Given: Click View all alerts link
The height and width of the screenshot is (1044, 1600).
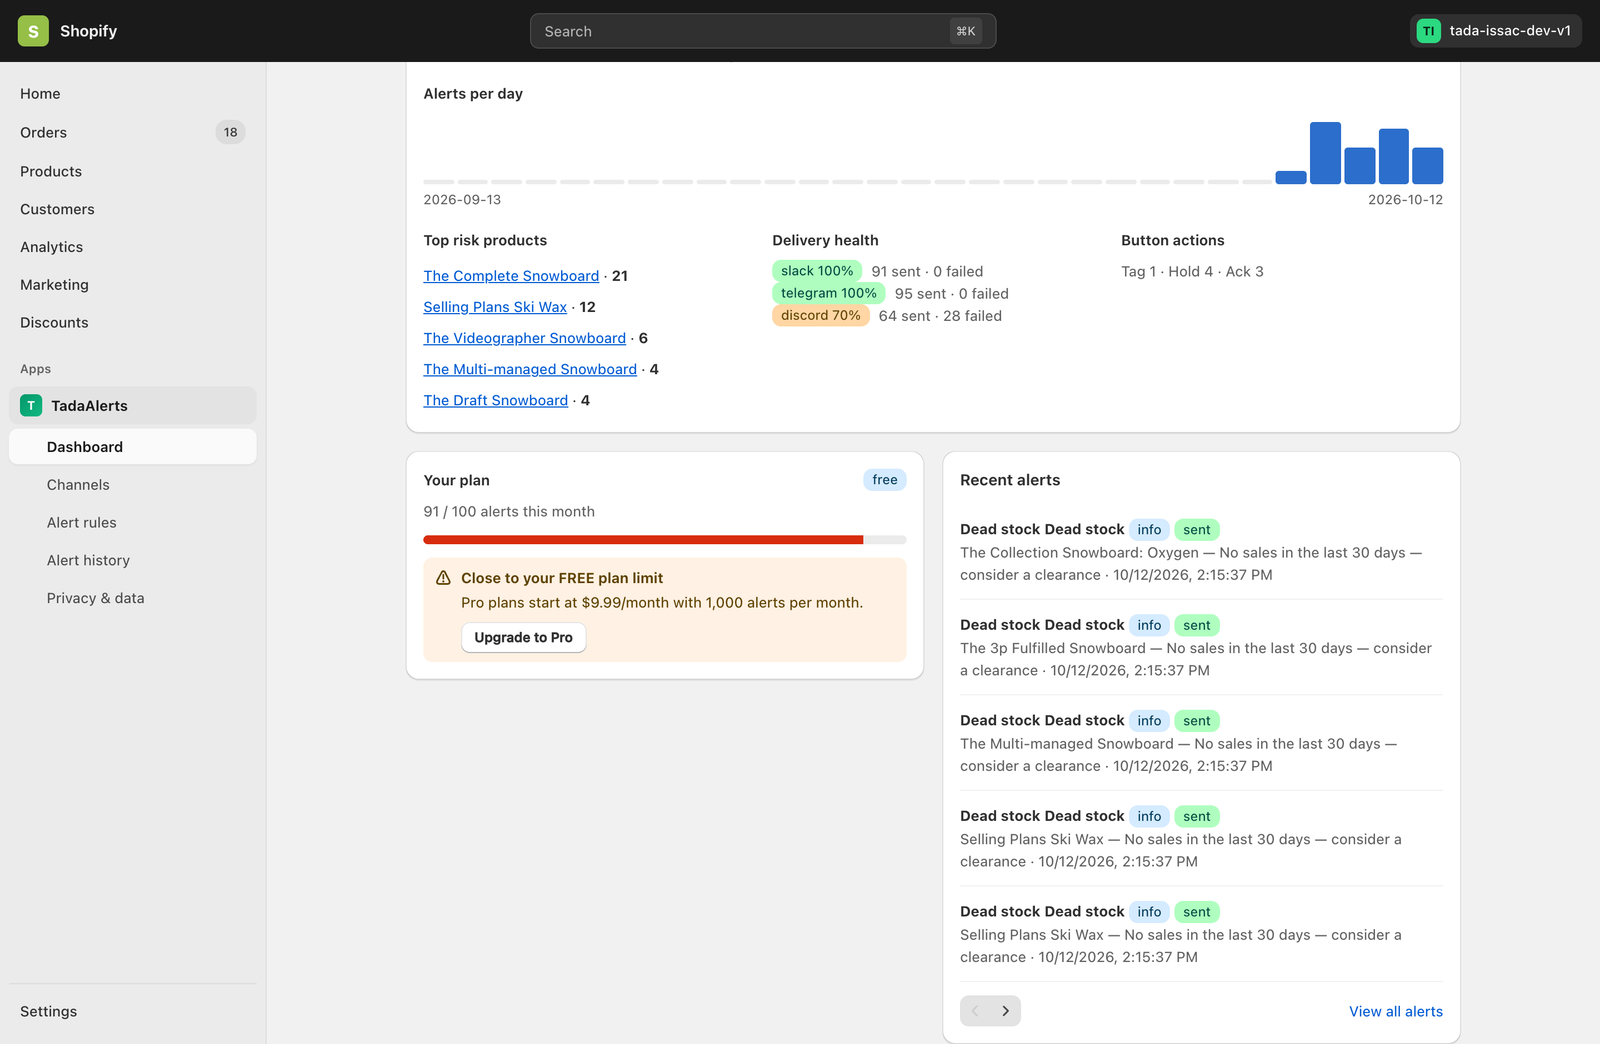Looking at the screenshot, I should click(1396, 1011).
